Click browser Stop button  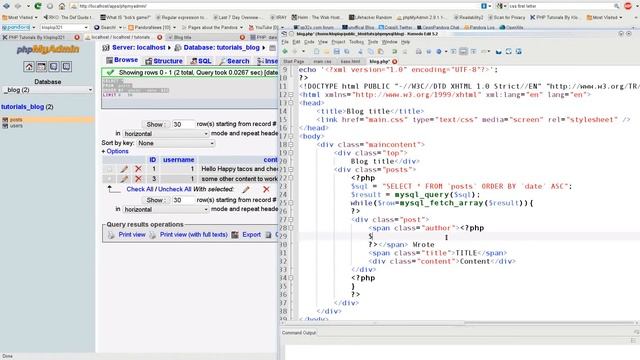pos(50,6)
